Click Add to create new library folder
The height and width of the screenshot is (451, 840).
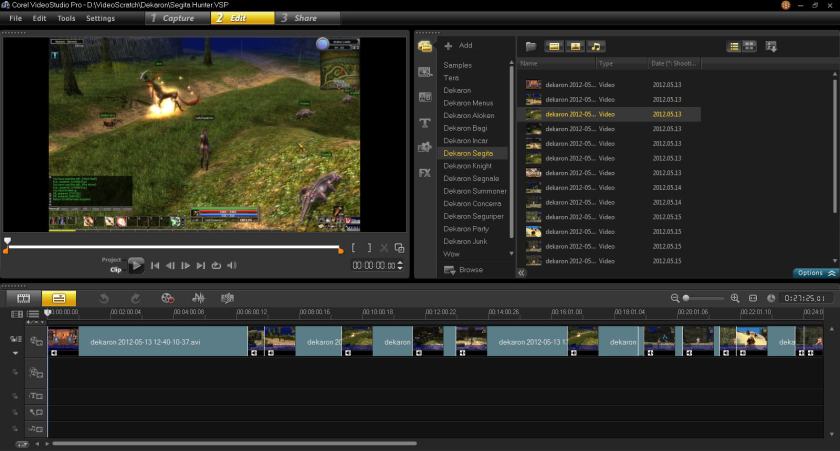tap(459, 46)
